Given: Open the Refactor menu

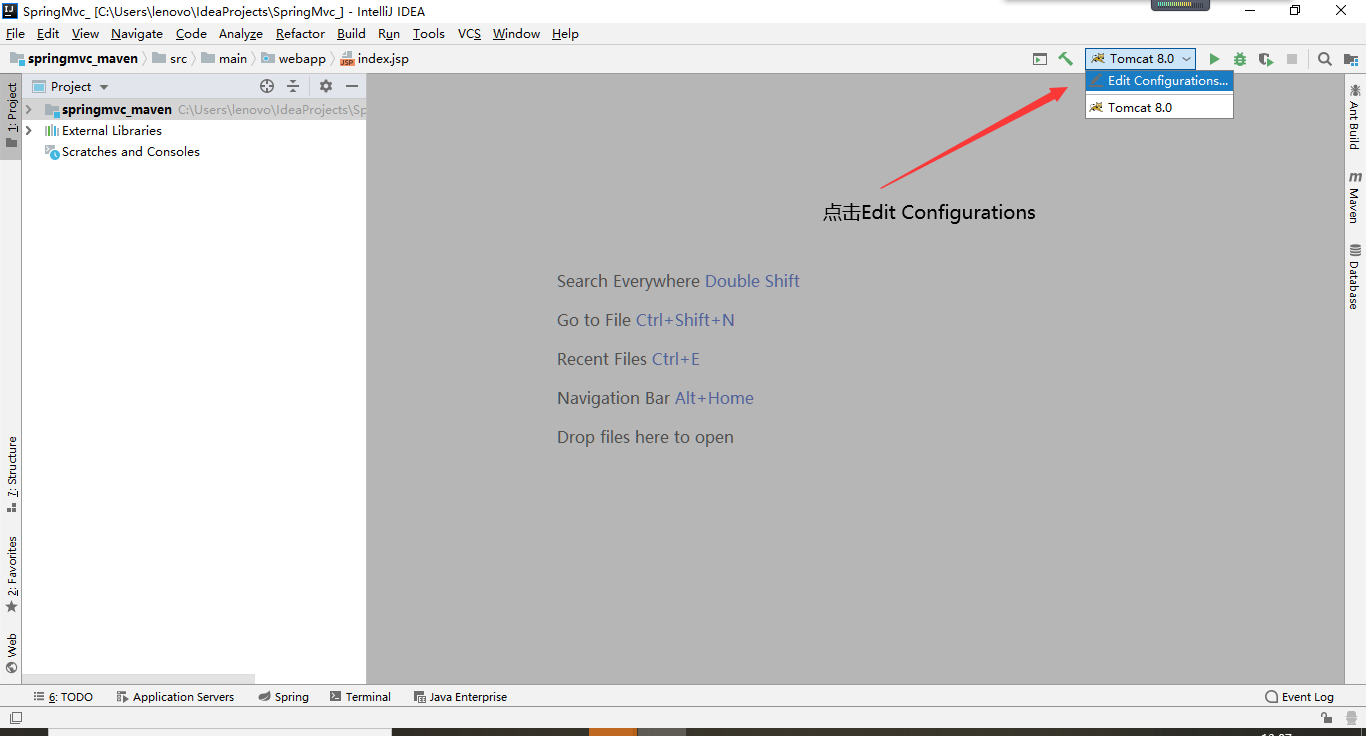Looking at the screenshot, I should 300,34.
